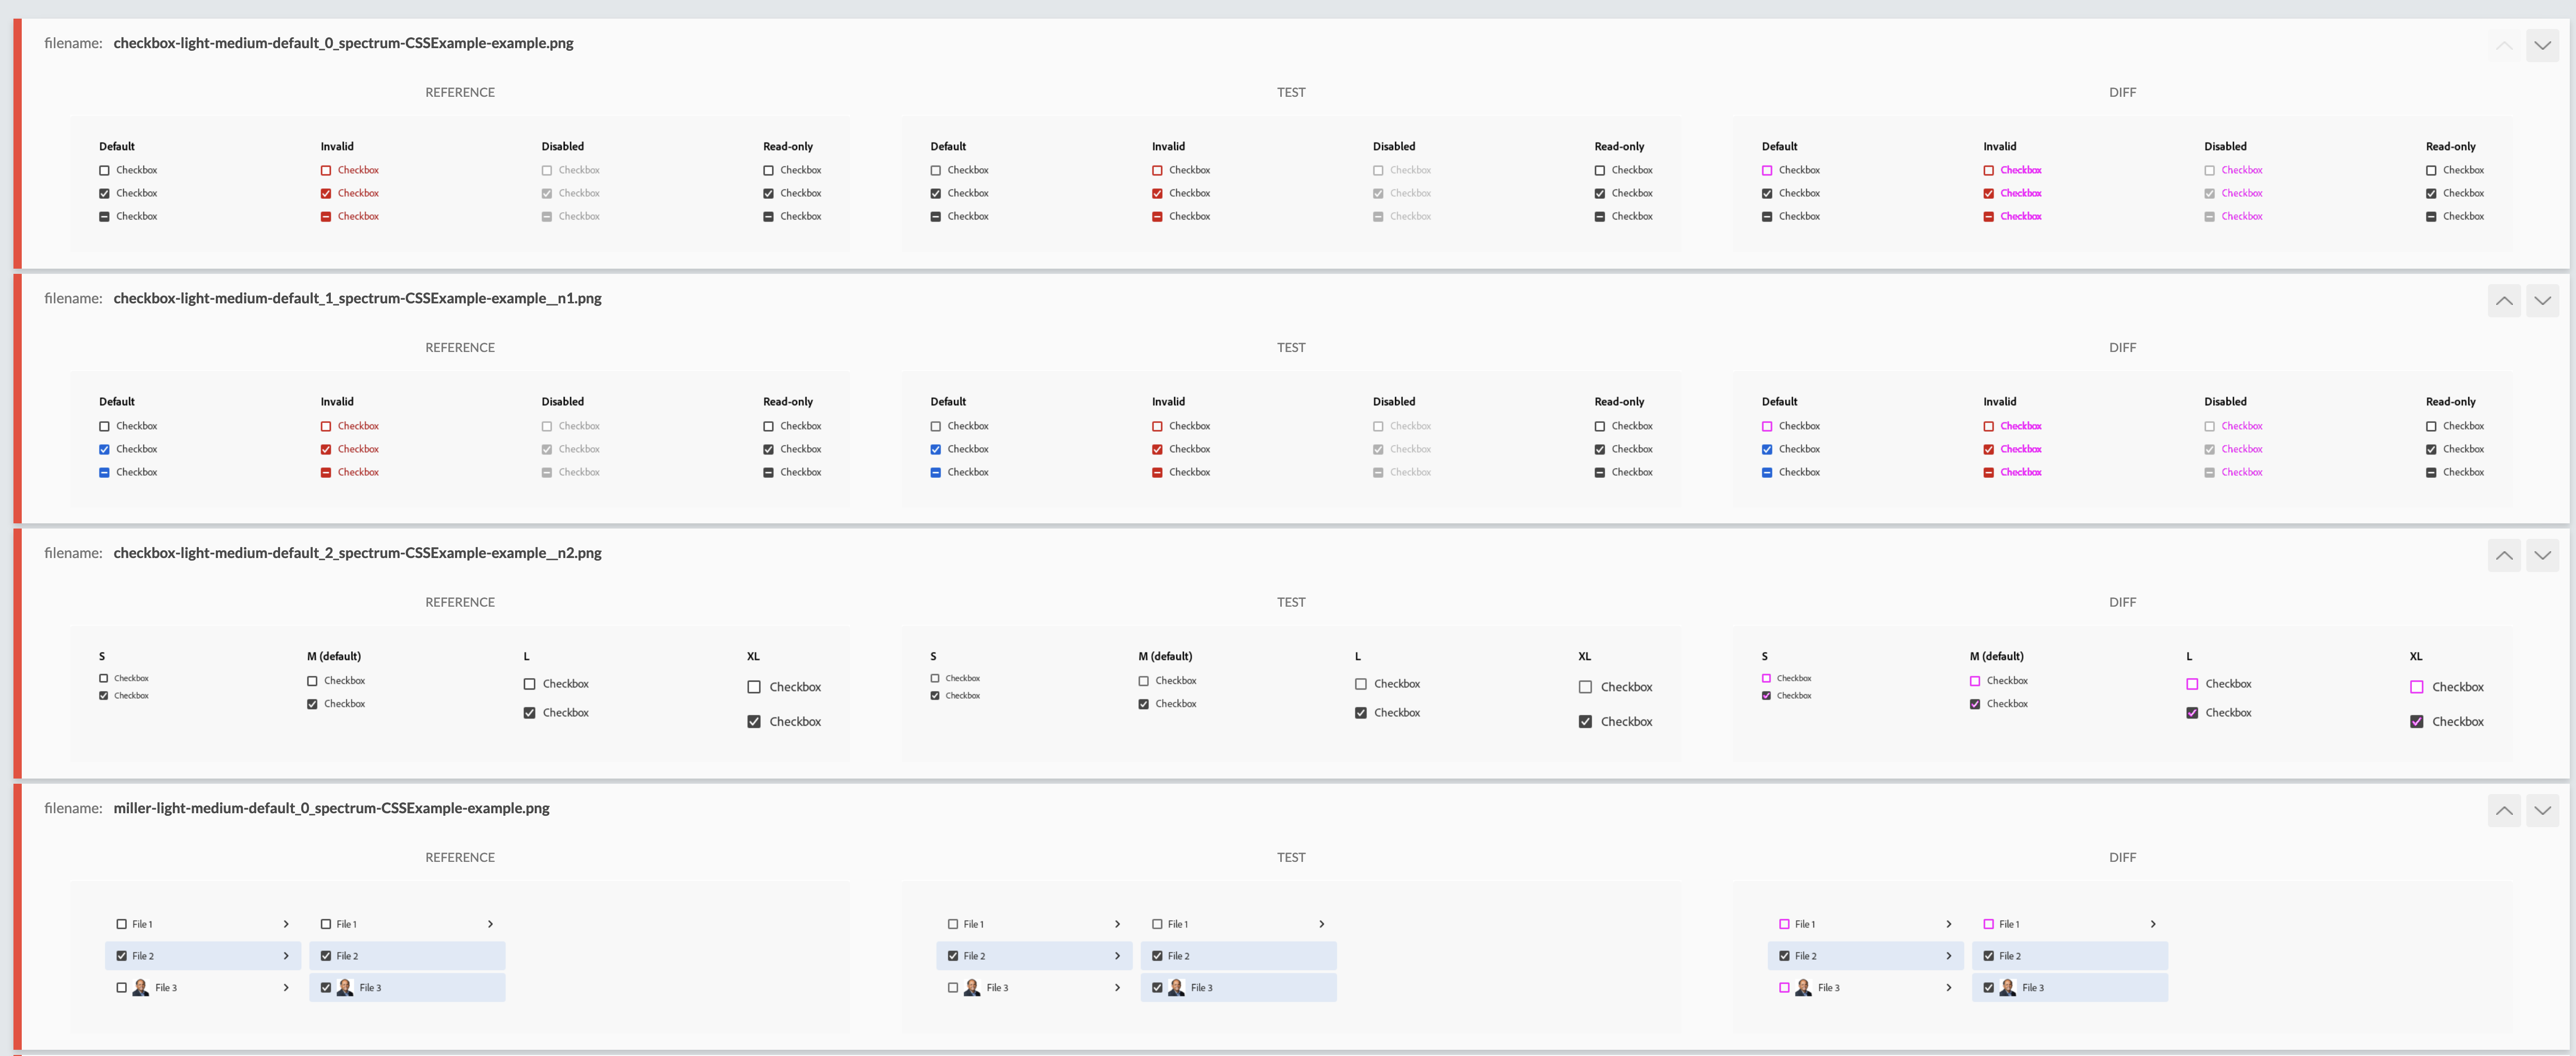Image resolution: width=2576 pixels, height=1056 pixels.
Task: Click red status bar left of checkbox-default_2 row
Action: point(17,652)
